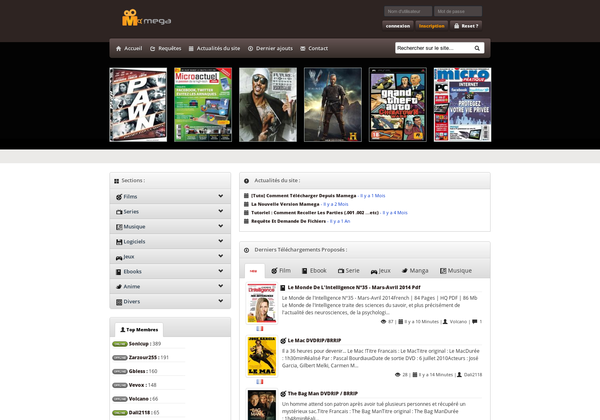Click the eye views icon on Le Mac entry
This screenshot has height=420, width=600.
[398, 374]
